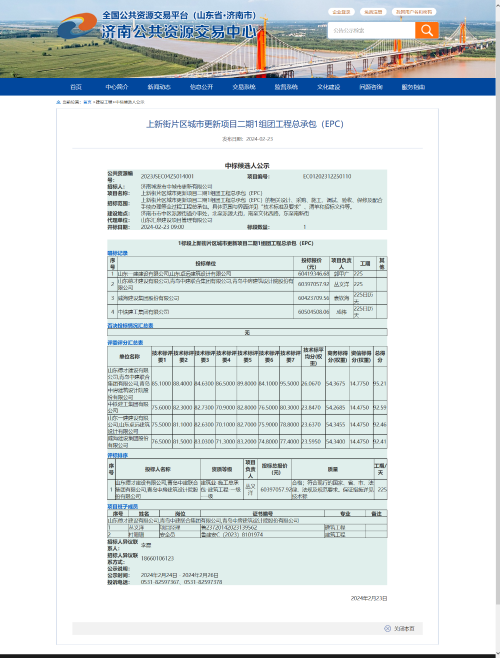Click the total score 92.59
500x658 pixels.
pyautogui.click(x=380, y=407)
